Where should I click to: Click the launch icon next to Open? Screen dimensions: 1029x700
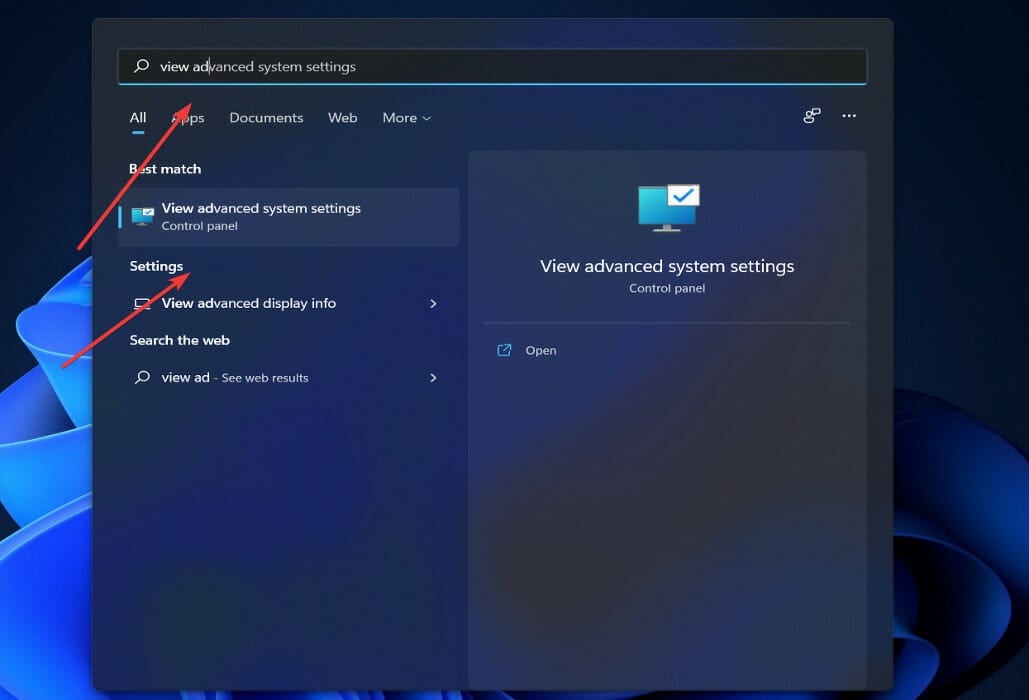pyautogui.click(x=503, y=350)
